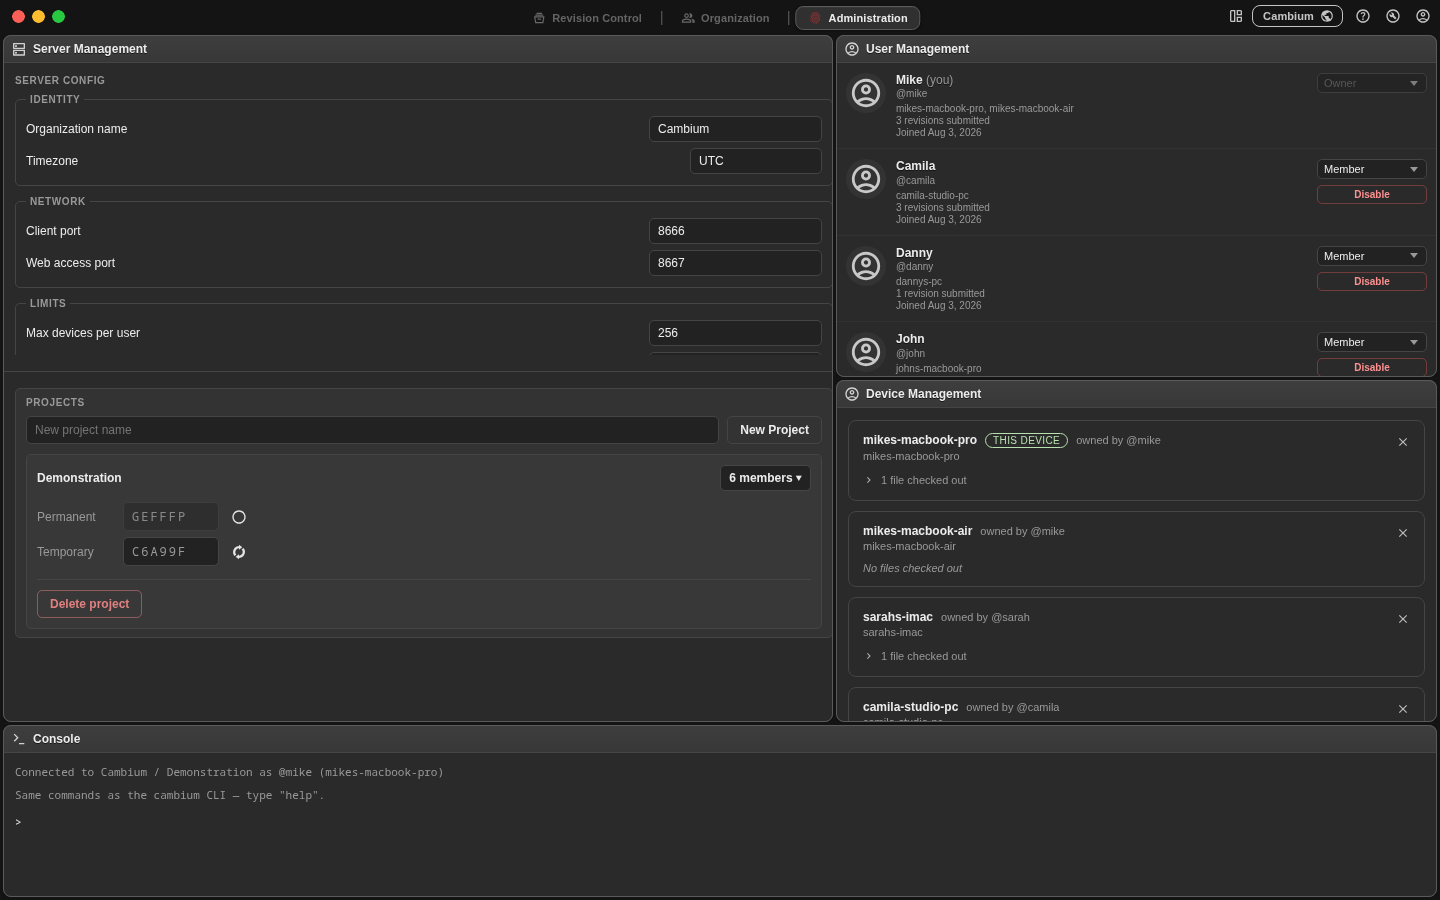
Task: Click John's user avatar
Action: coord(866,352)
